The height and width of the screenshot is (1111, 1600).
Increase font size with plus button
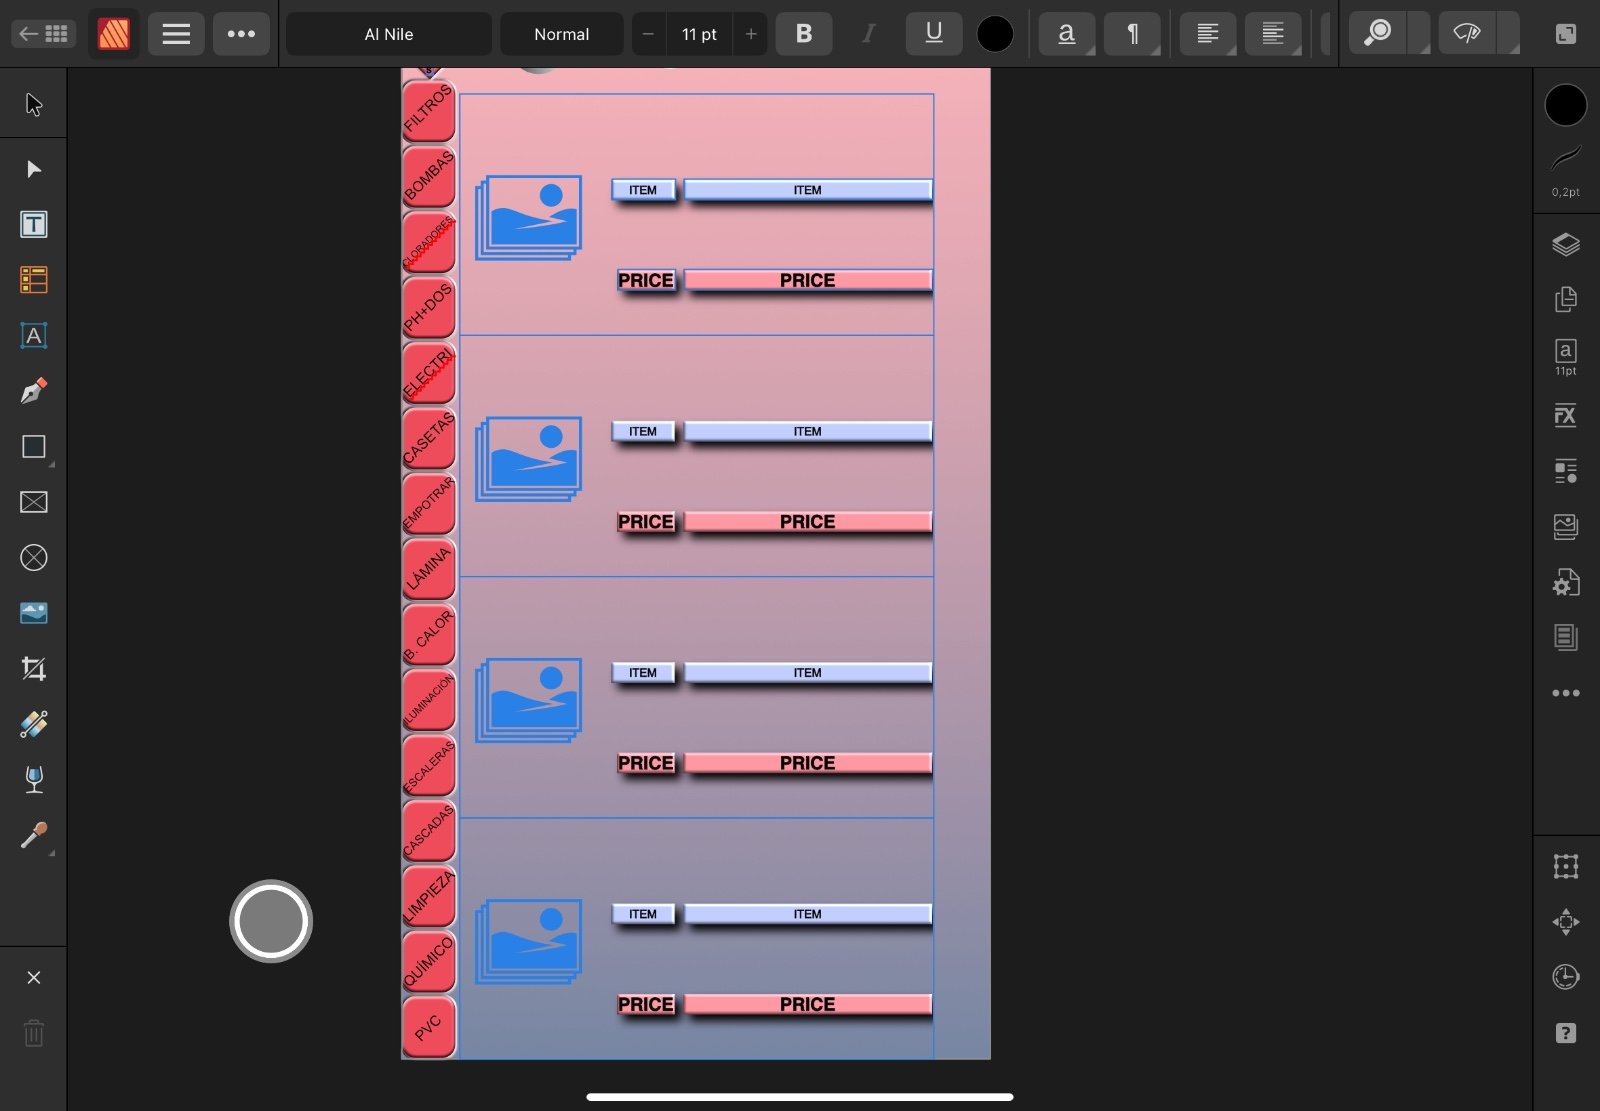751,34
